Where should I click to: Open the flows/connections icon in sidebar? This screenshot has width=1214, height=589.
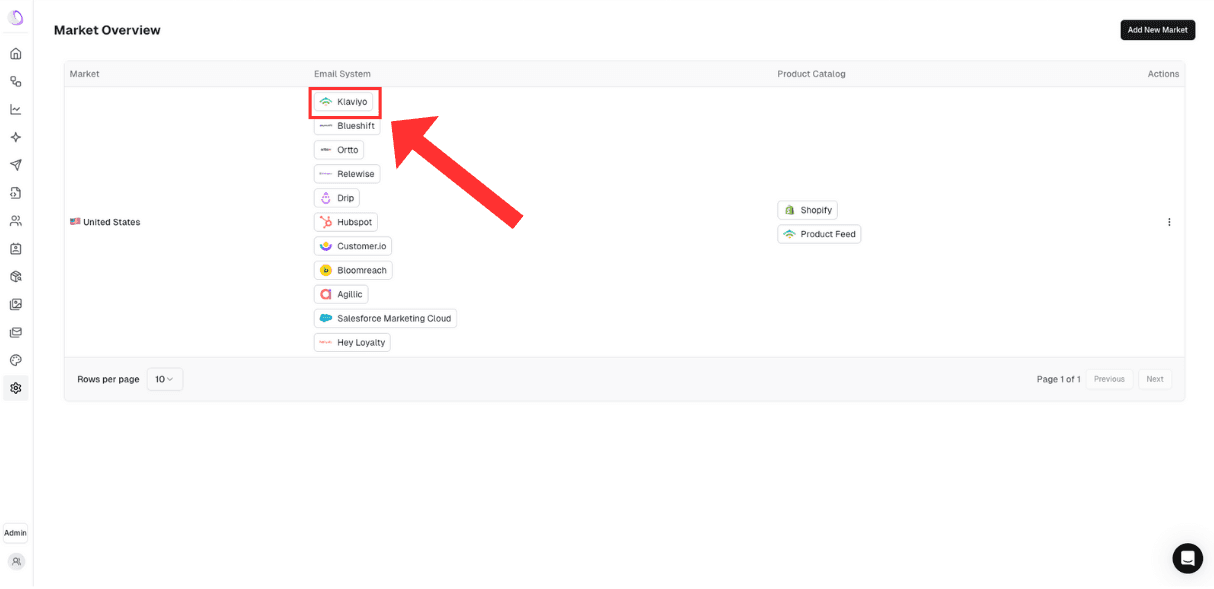[16, 82]
